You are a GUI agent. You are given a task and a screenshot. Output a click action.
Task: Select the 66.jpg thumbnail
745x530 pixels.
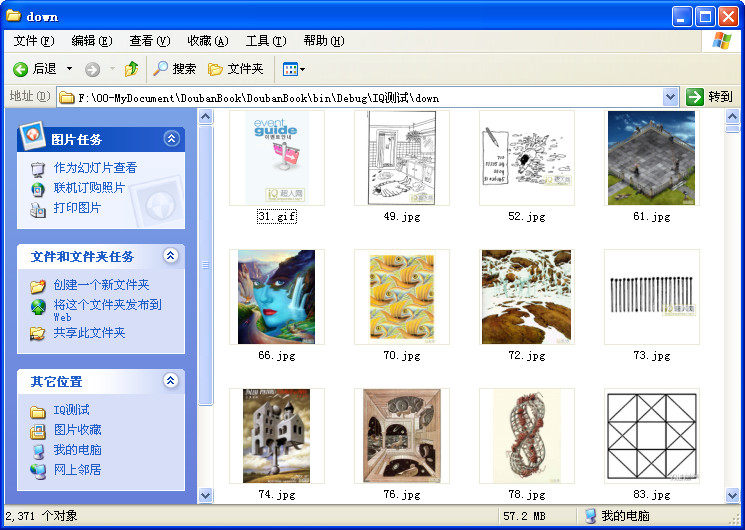click(277, 297)
